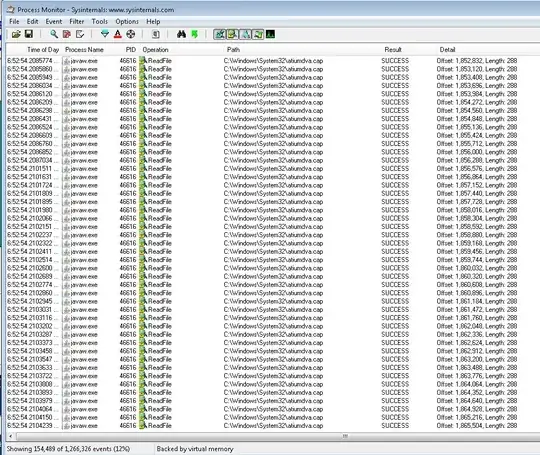Click Process Monitor title bar app icon
Viewport: 540px width, 455px height.
point(11,10)
